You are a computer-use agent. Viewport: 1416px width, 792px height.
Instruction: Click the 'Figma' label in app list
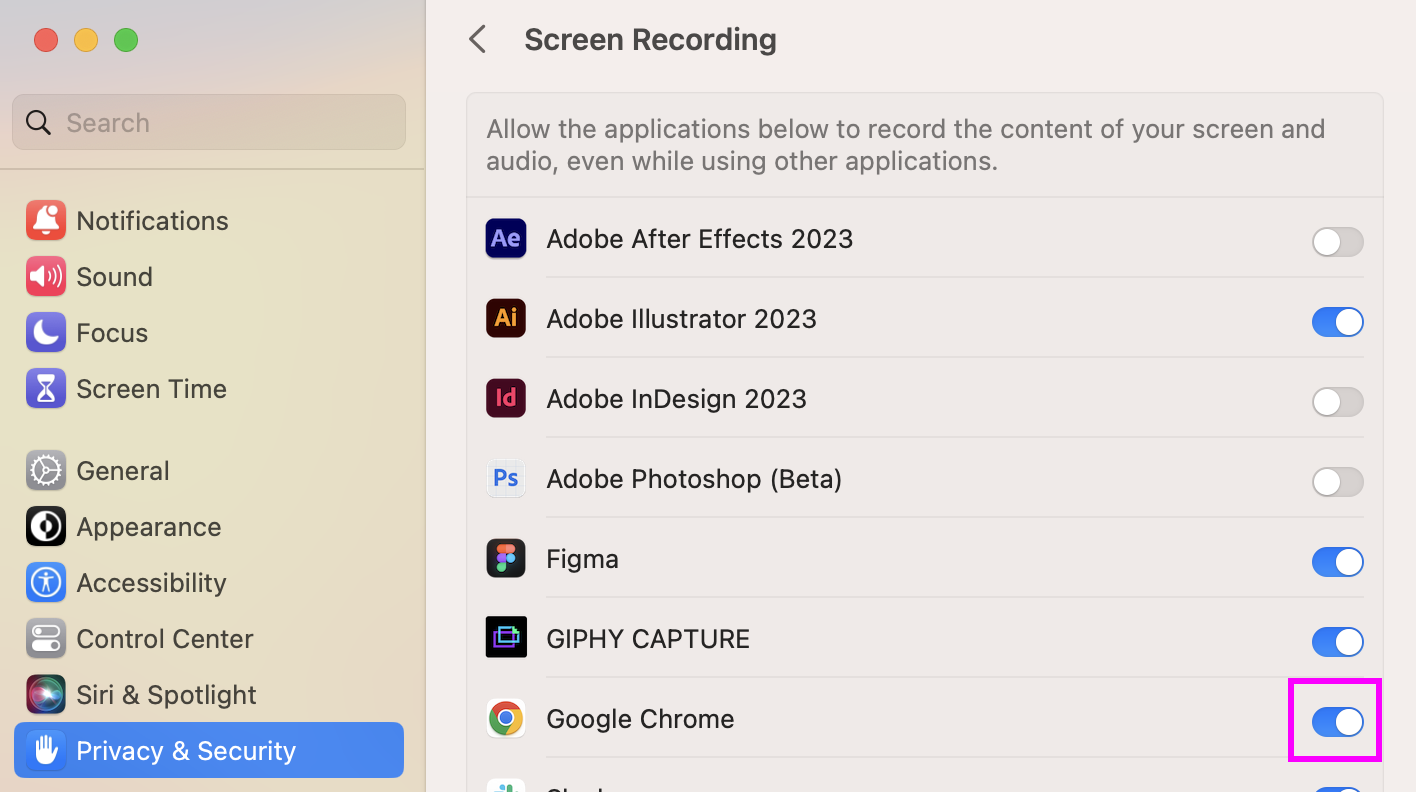583,559
